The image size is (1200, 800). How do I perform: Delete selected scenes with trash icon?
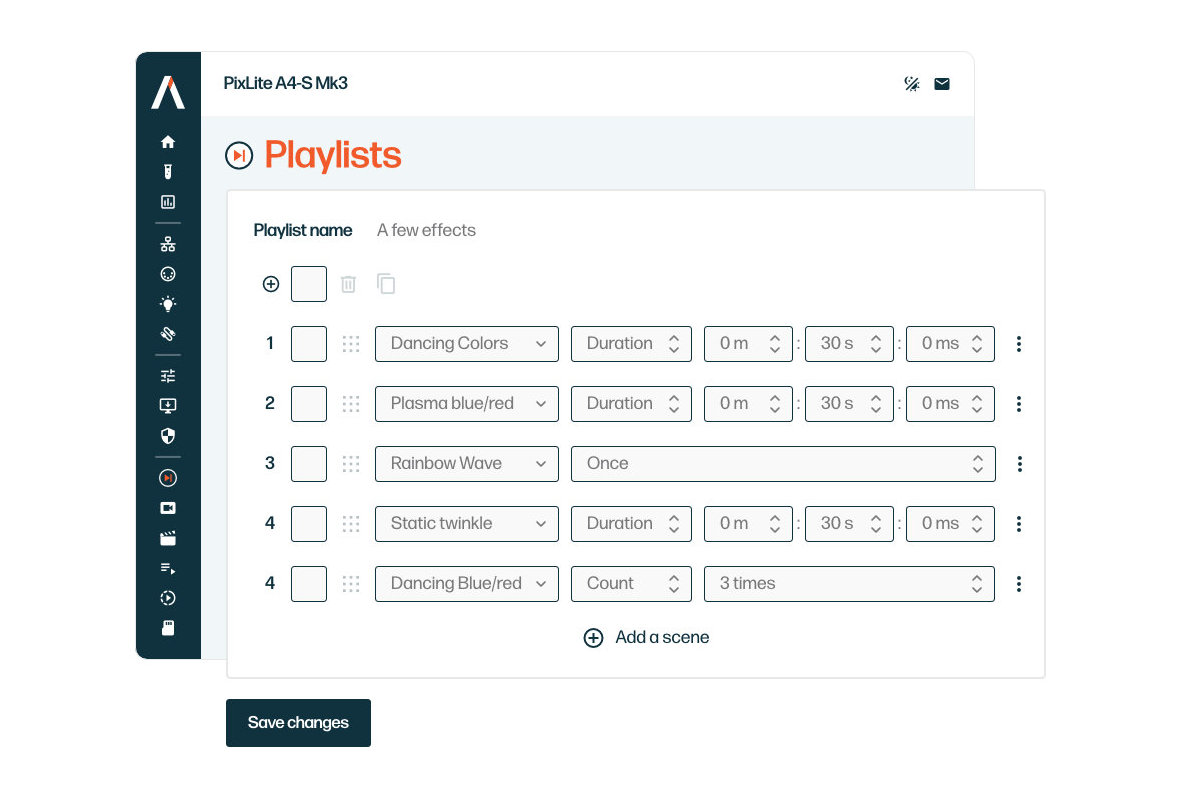(x=348, y=284)
